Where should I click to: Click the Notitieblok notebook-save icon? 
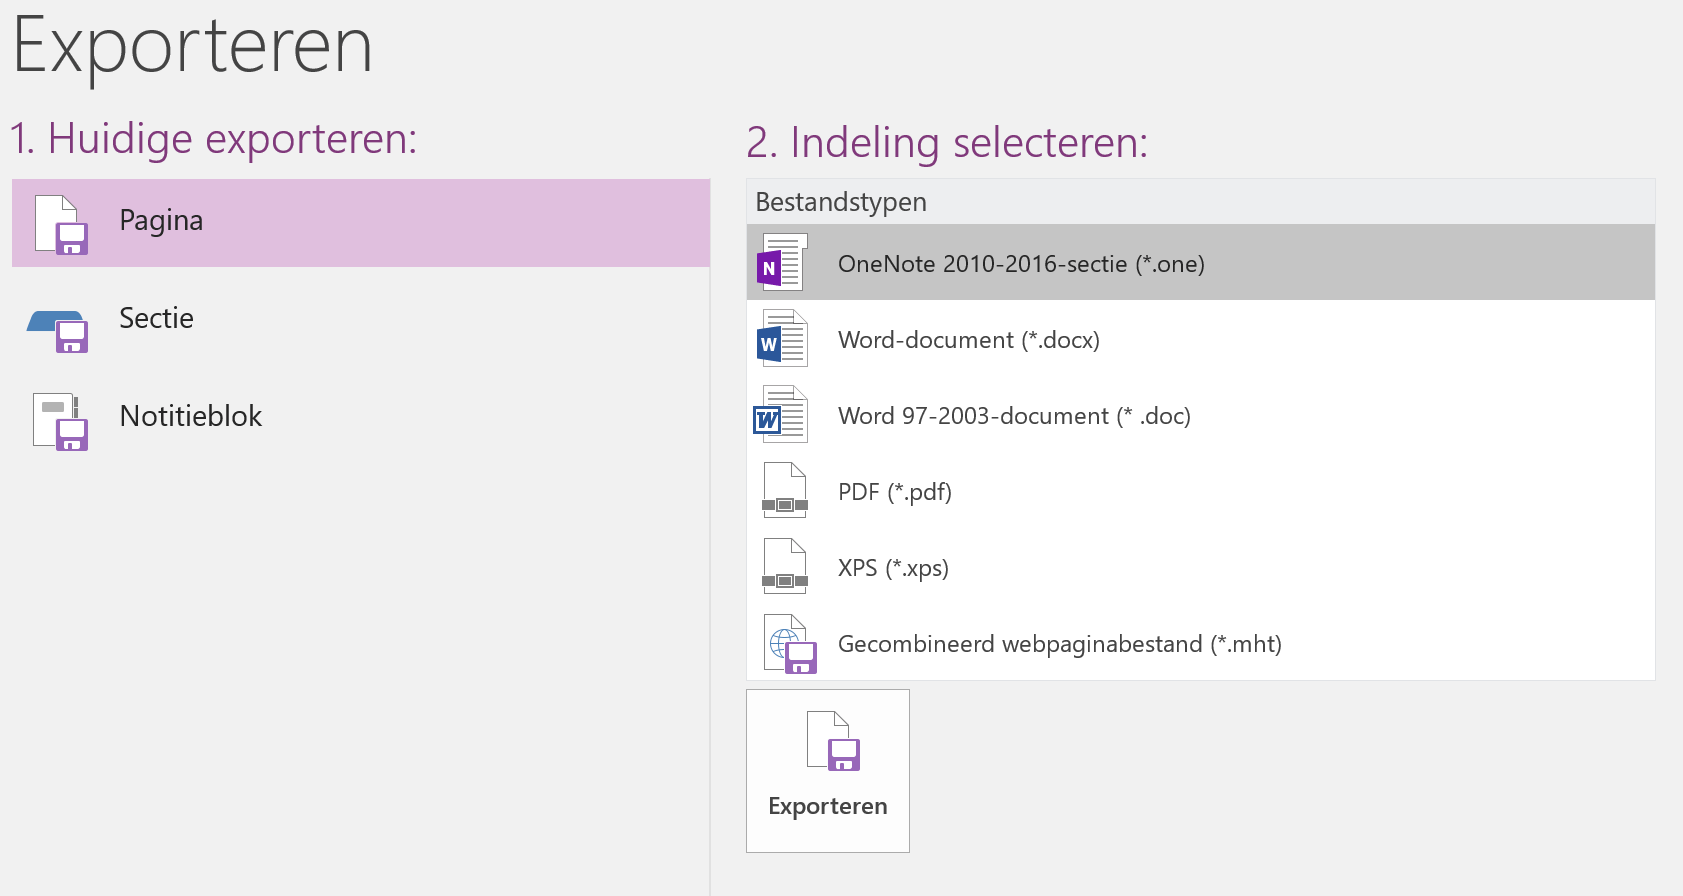tap(60, 421)
